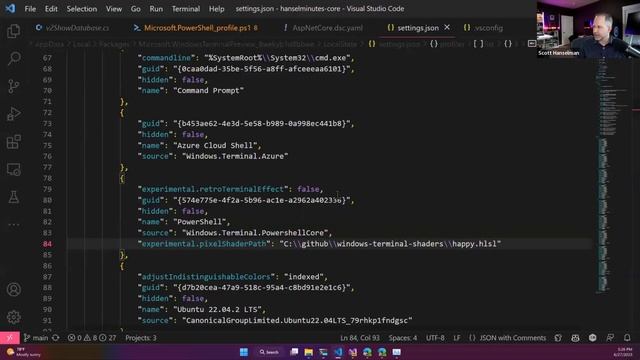The image size is (640, 360).
Task: Open the Edit menu
Action: tap(51, 9)
